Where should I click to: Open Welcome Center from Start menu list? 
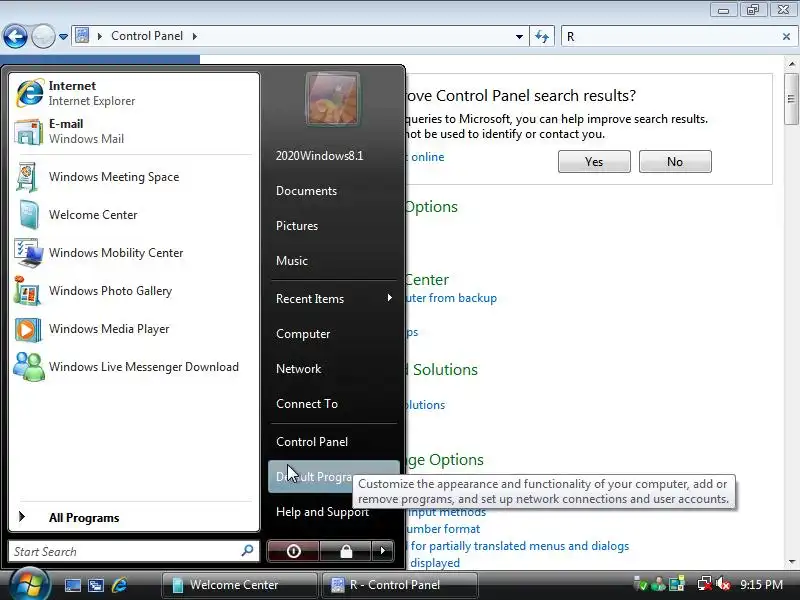[x=134, y=215]
